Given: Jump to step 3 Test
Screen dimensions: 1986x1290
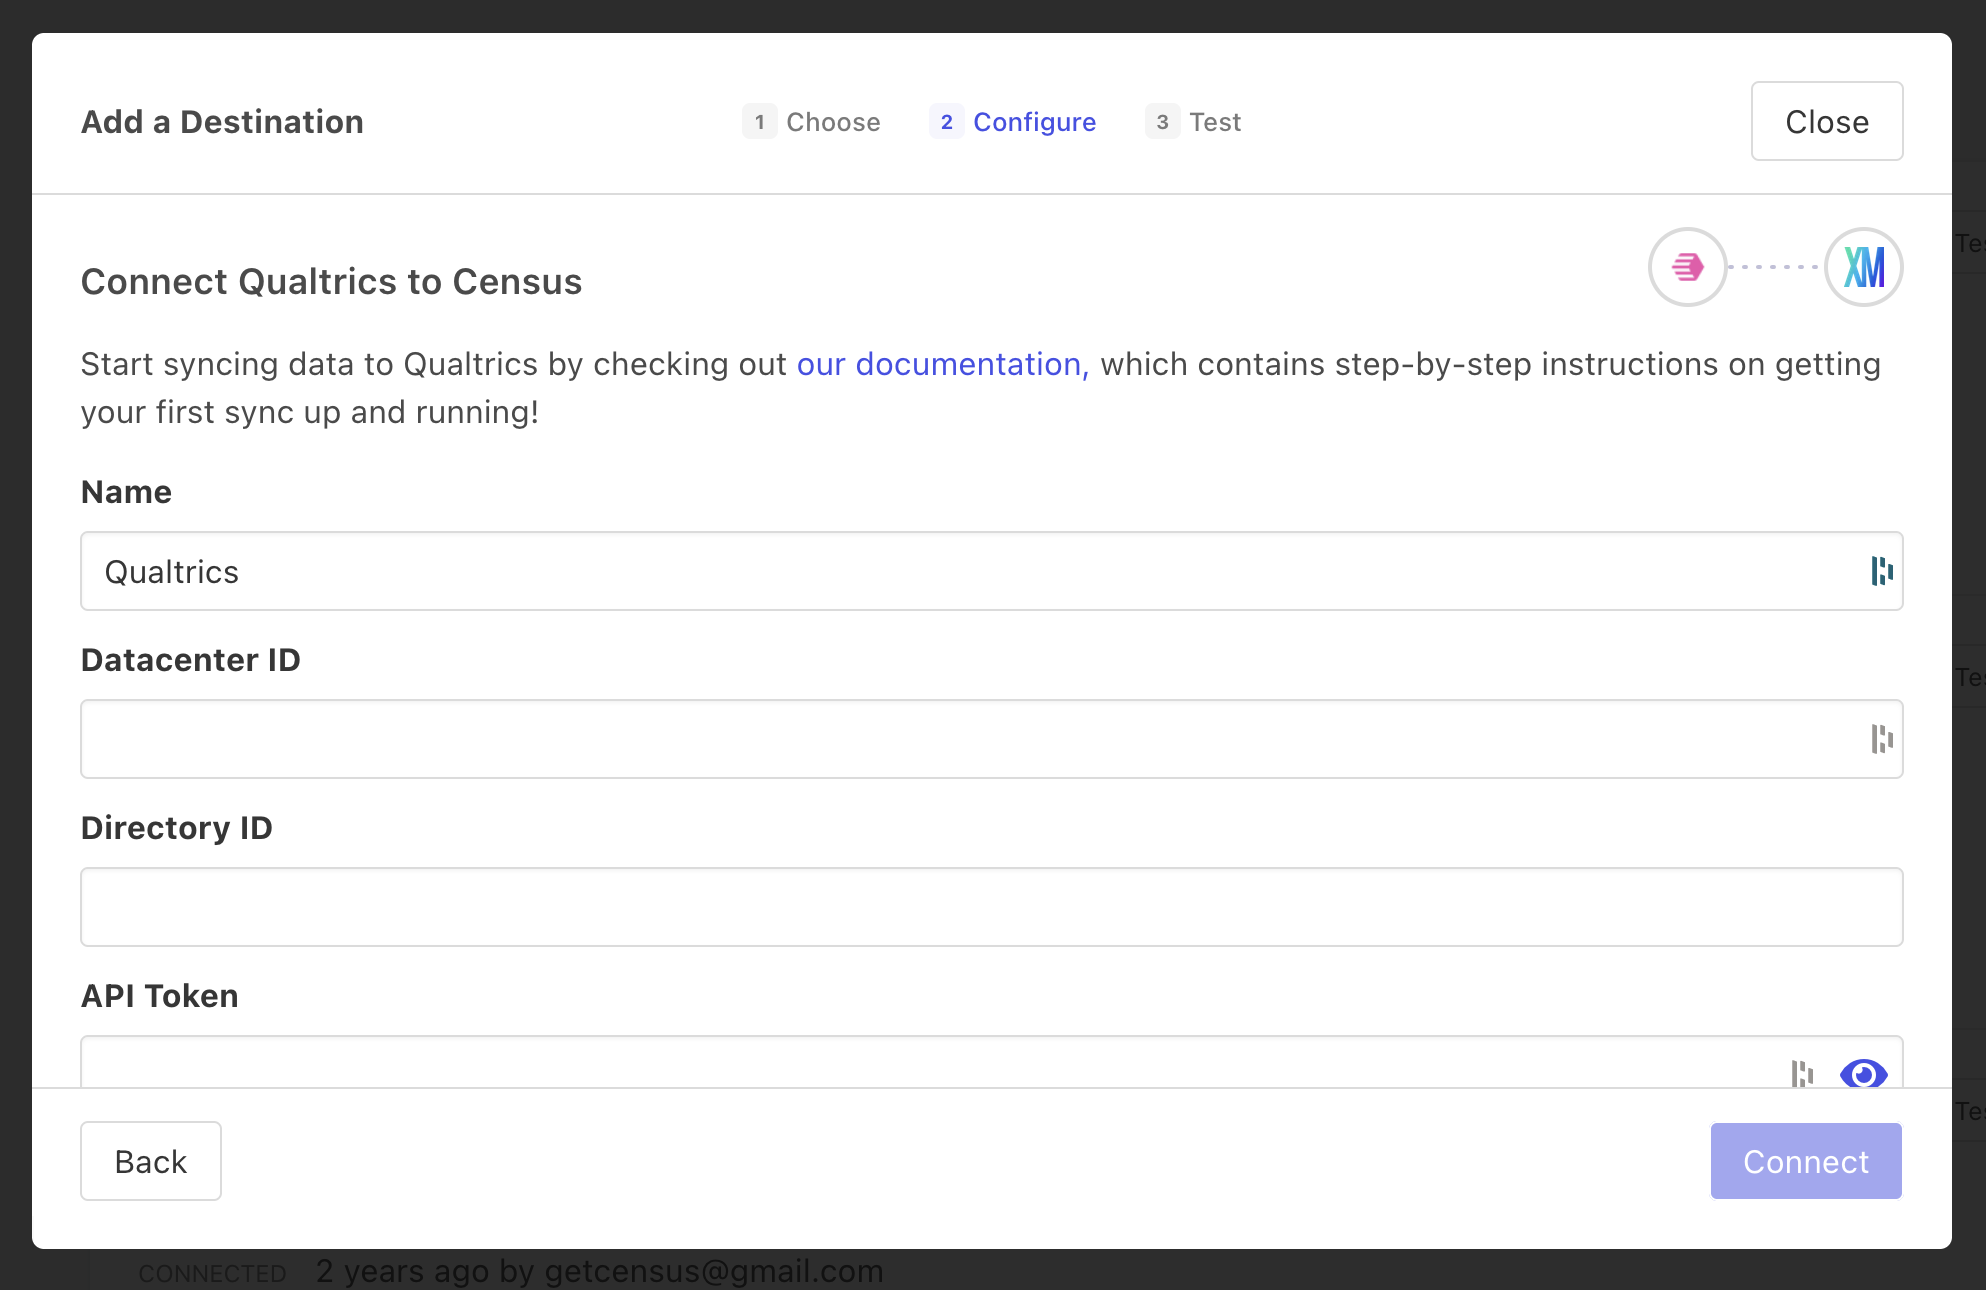Looking at the screenshot, I should [1214, 122].
